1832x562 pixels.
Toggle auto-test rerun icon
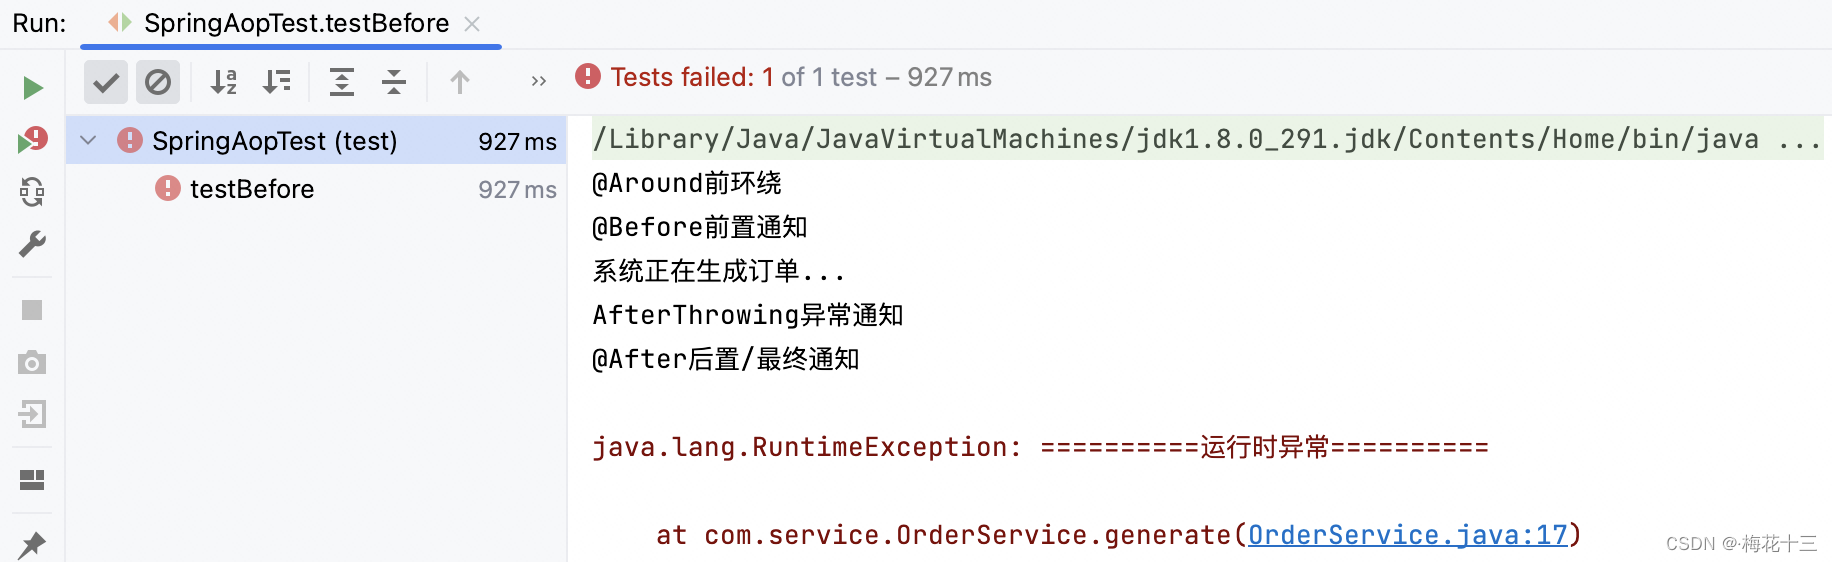(x=32, y=191)
